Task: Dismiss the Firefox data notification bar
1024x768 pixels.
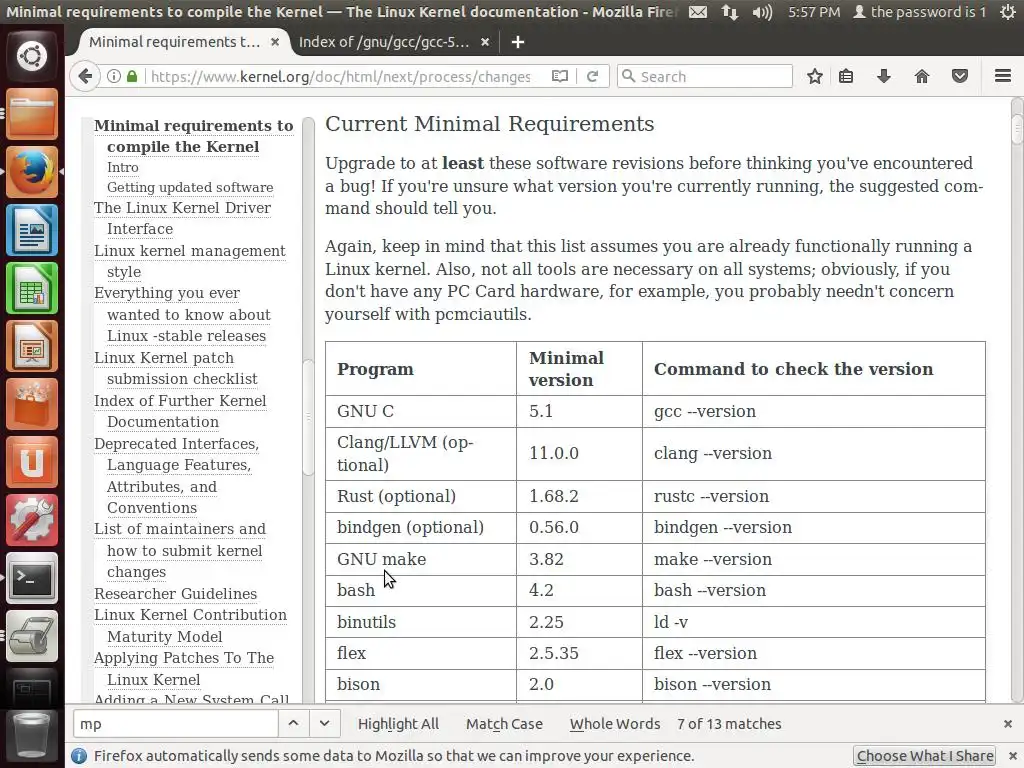Action: pos(1012,756)
